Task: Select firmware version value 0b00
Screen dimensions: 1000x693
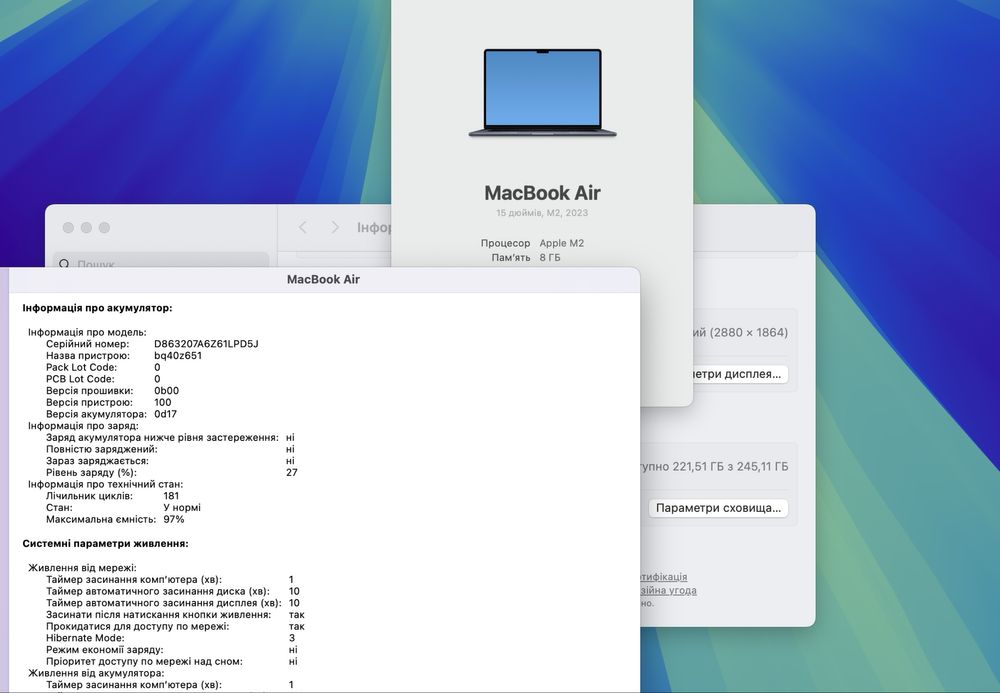Action: tap(166, 391)
